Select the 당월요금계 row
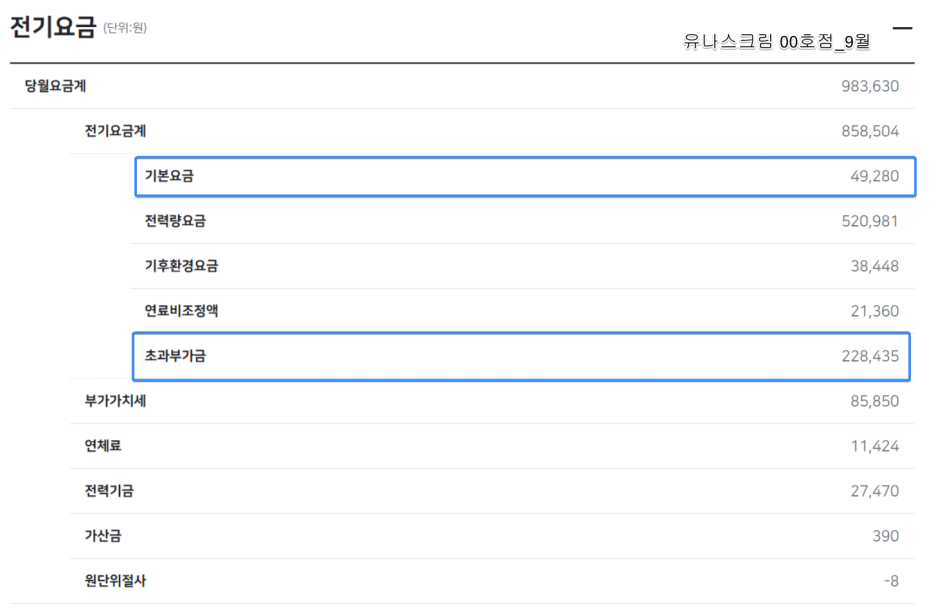Viewport: 936px width, 610px height. click(56, 86)
